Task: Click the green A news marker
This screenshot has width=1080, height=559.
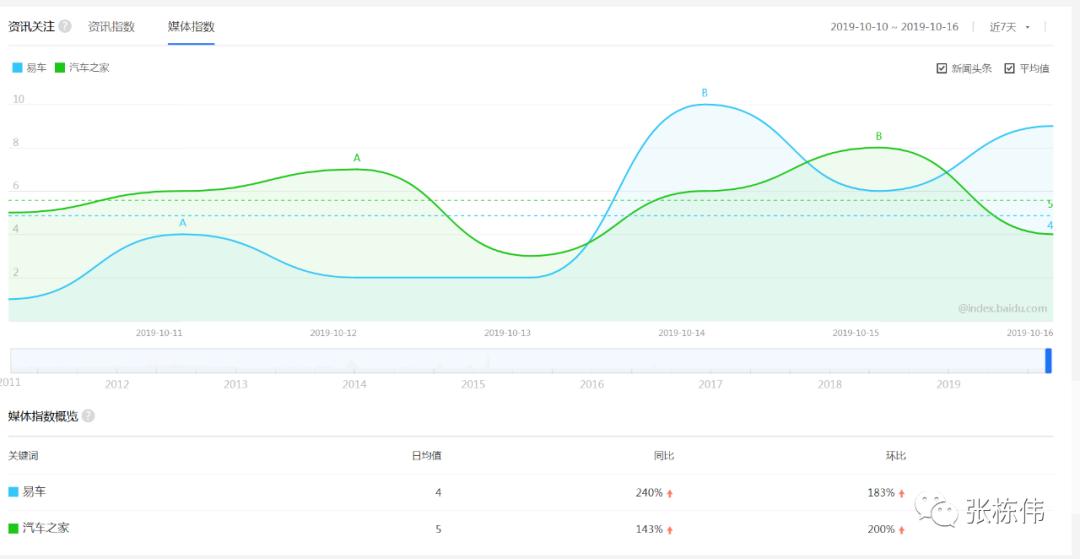Action: pos(357,158)
